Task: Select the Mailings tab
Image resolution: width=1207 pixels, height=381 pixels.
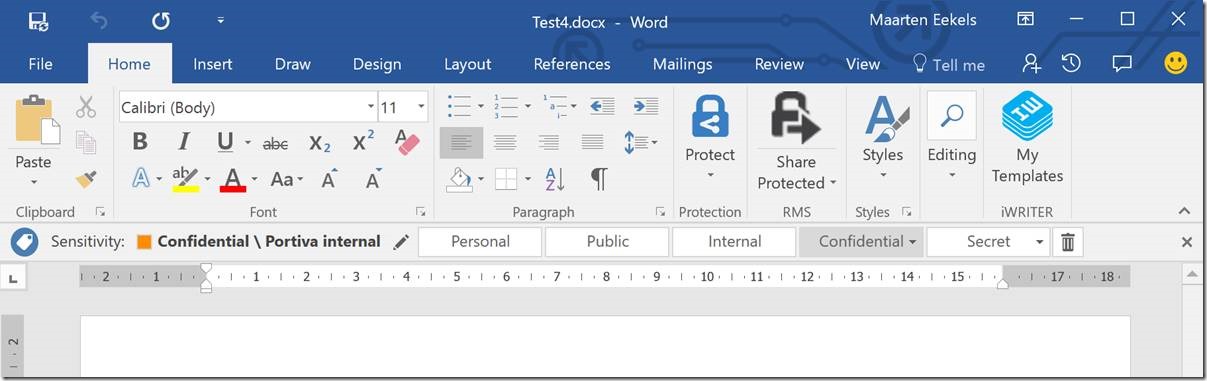Action: click(x=682, y=64)
